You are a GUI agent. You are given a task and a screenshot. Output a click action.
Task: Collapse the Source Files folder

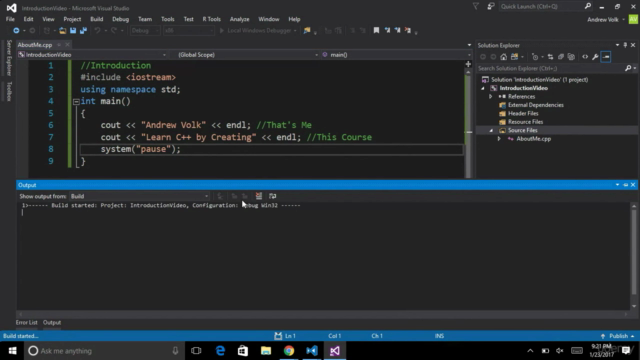point(491,131)
